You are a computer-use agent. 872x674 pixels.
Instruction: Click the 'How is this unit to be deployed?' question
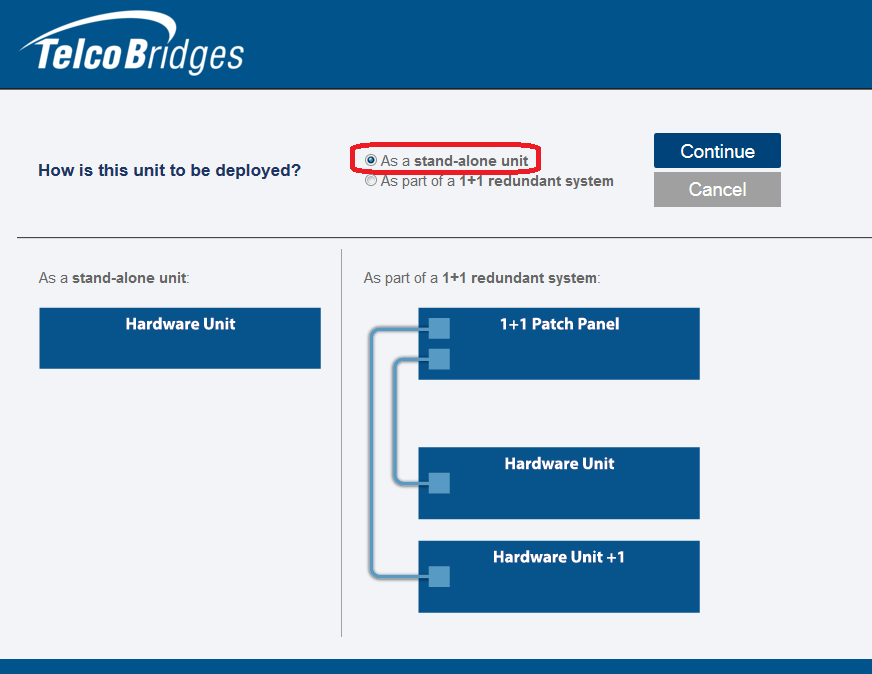[x=169, y=170]
